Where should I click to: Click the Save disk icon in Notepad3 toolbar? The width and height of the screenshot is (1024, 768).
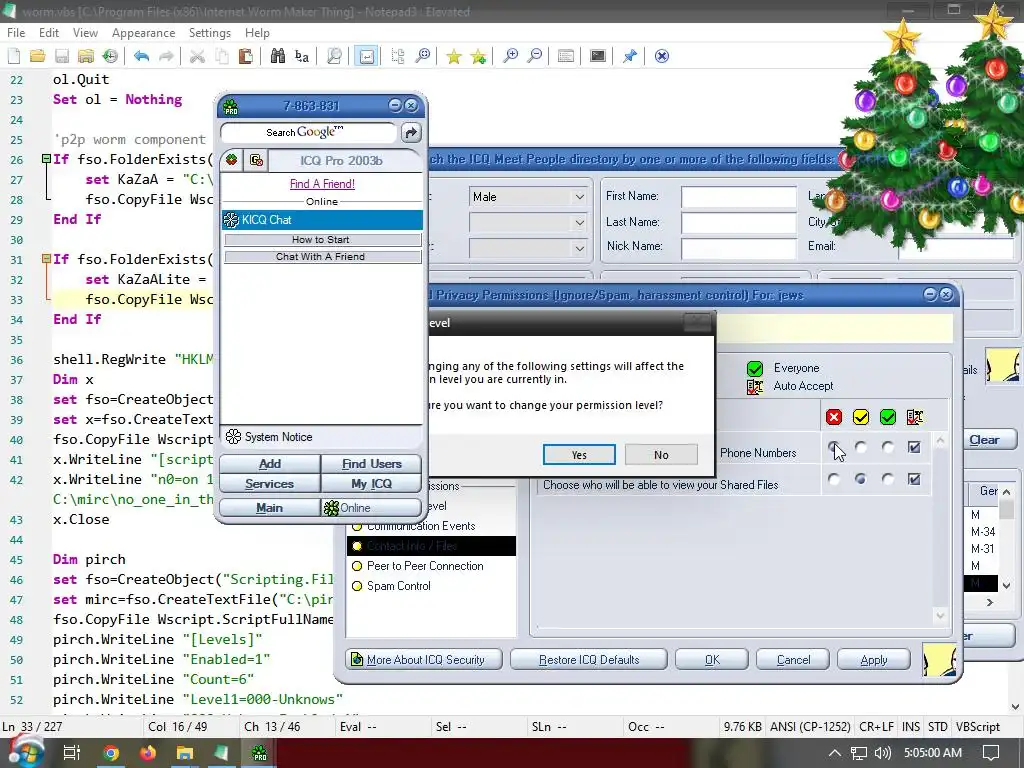click(62, 56)
